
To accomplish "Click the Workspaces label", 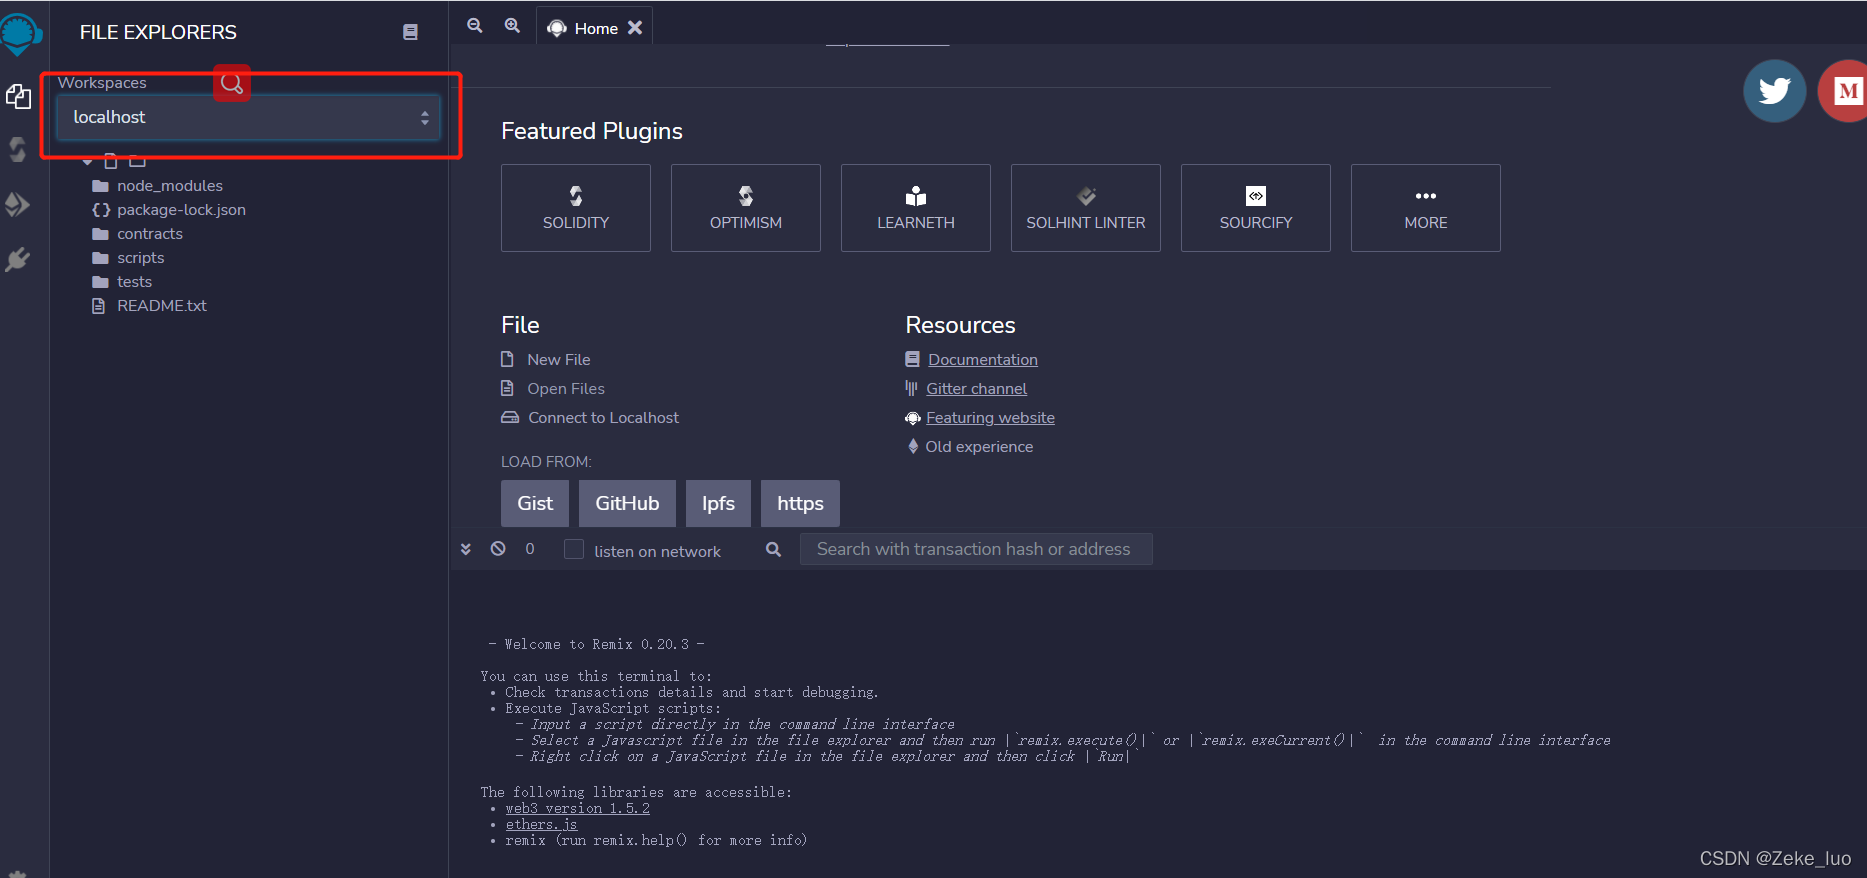I will pyautogui.click(x=102, y=83).
